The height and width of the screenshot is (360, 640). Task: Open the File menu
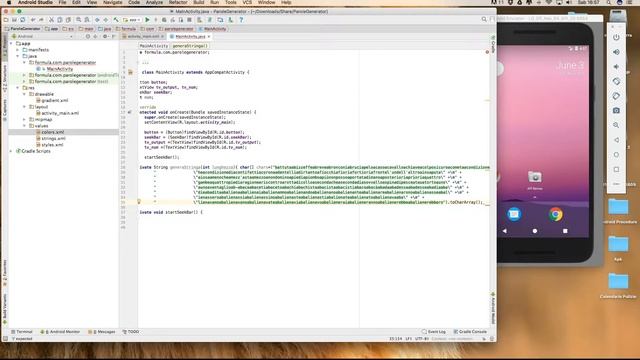click(62, 2)
